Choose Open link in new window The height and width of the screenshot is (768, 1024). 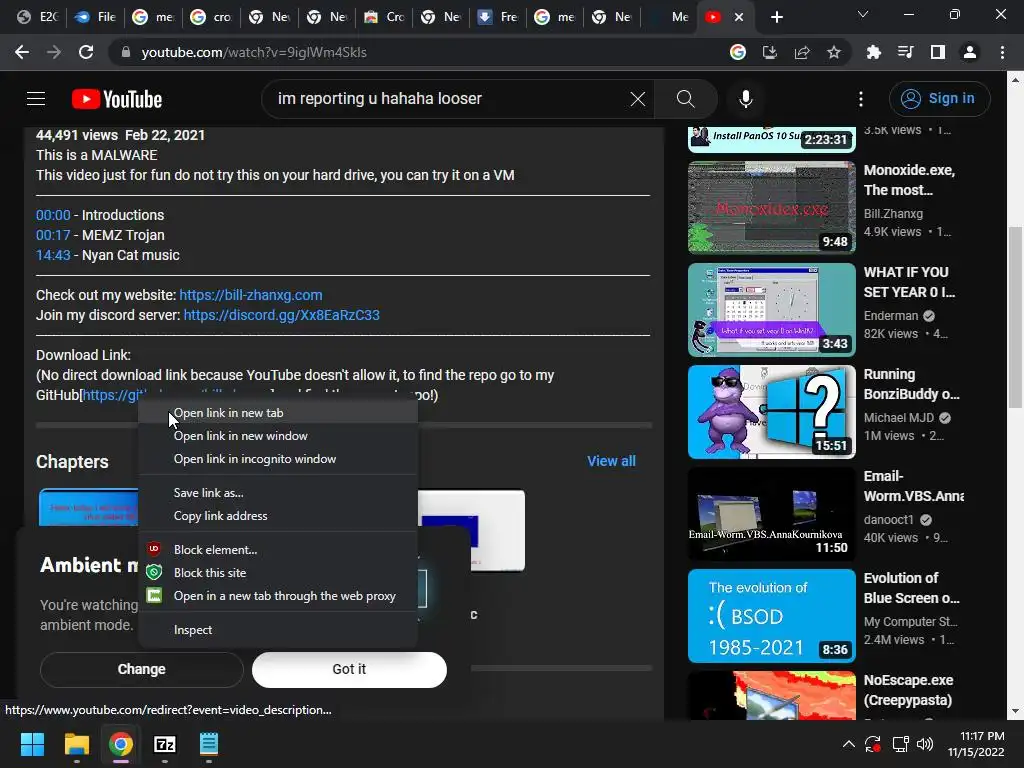[278, 436]
